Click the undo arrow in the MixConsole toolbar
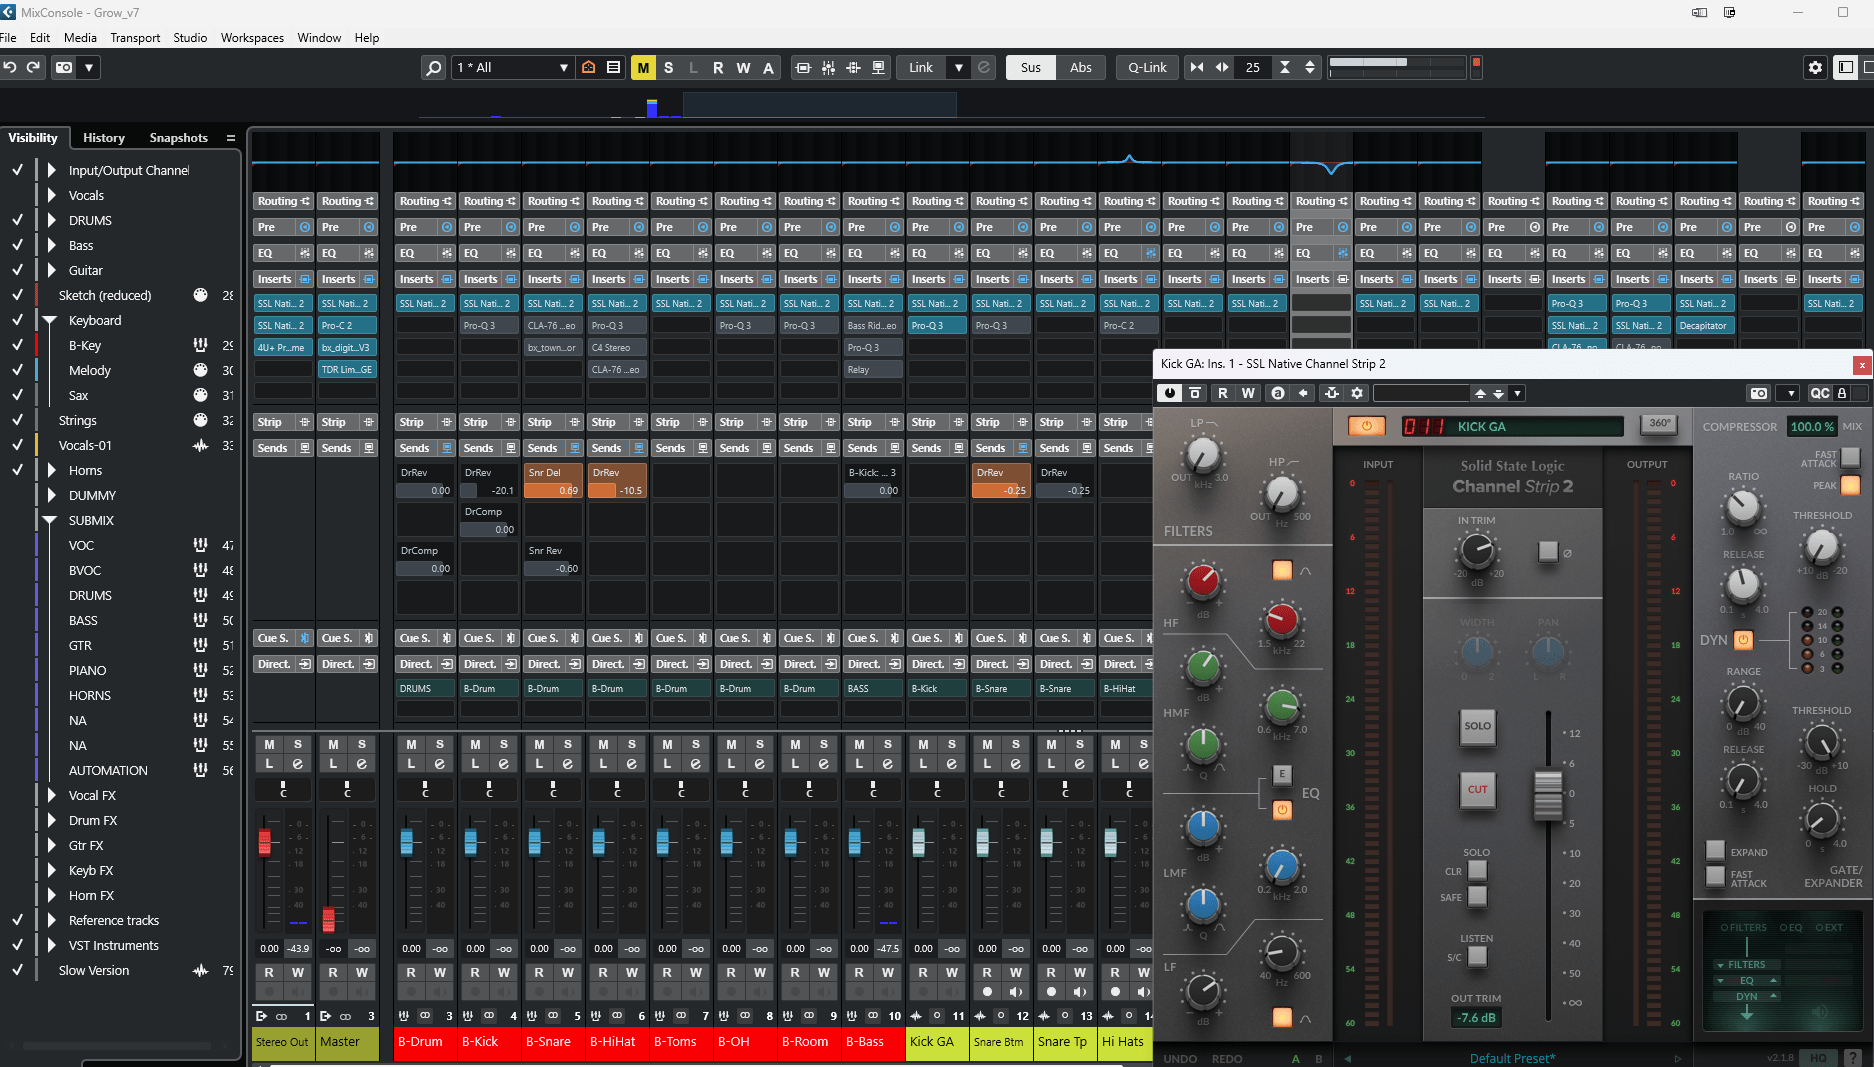 [x=10, y=67]
